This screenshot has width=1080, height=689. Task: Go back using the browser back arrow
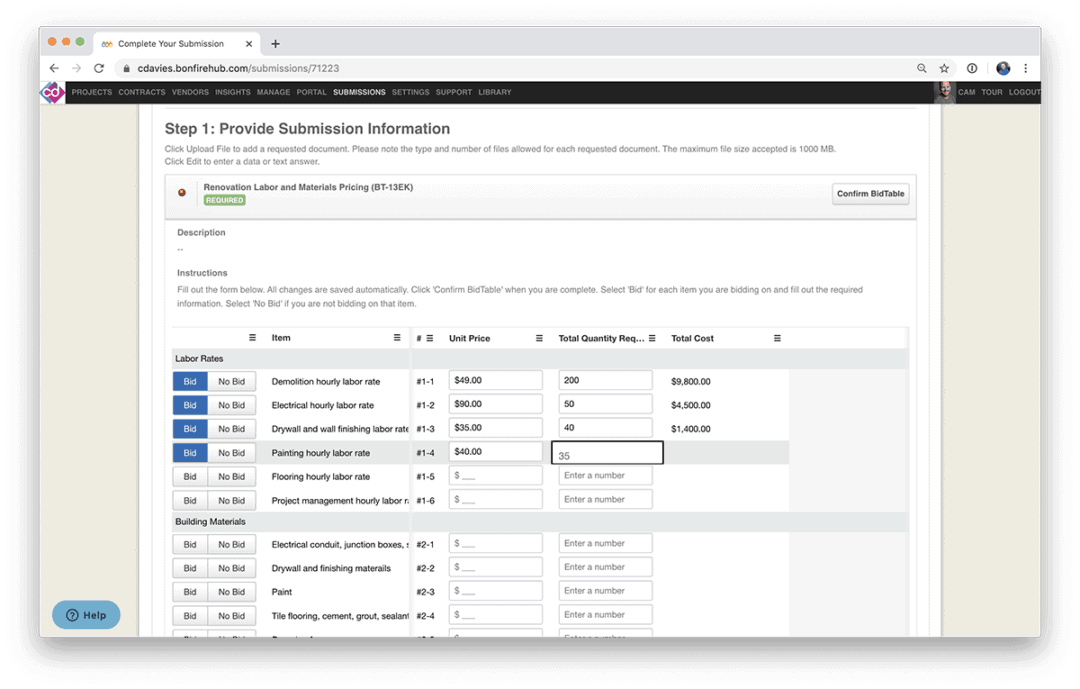(x=54, y=69)
